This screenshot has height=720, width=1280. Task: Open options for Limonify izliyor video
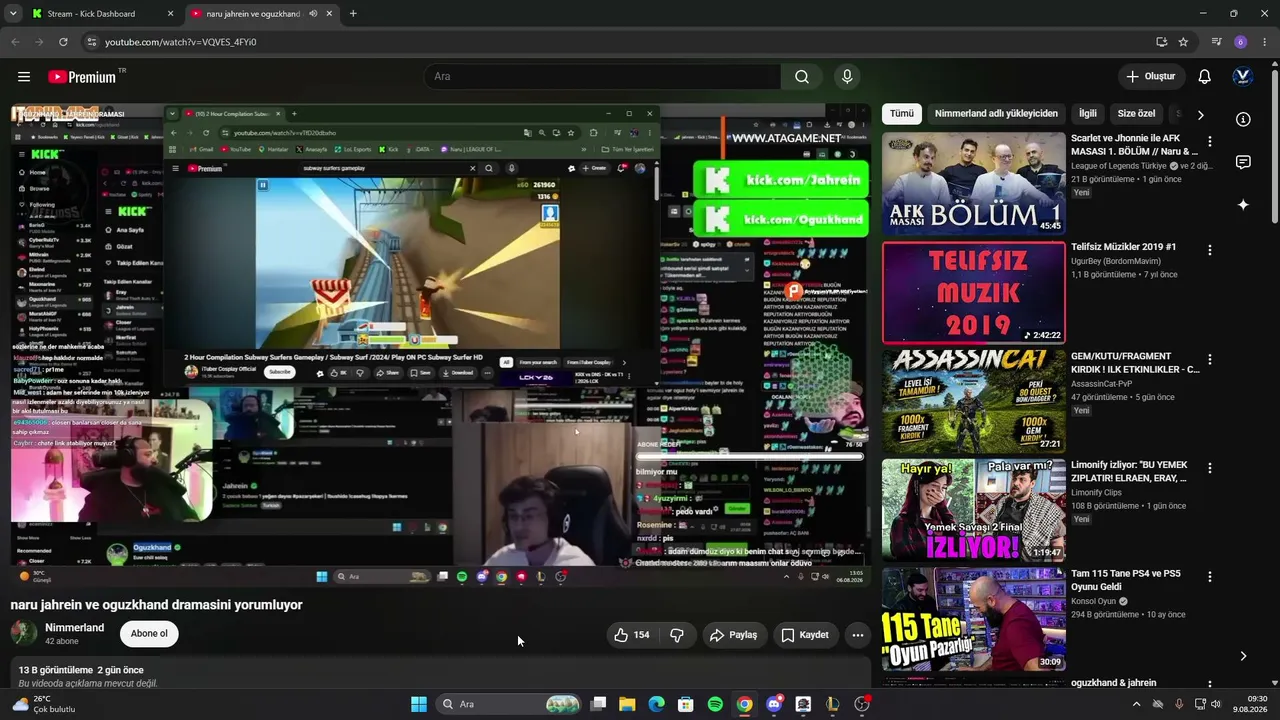1210,468
